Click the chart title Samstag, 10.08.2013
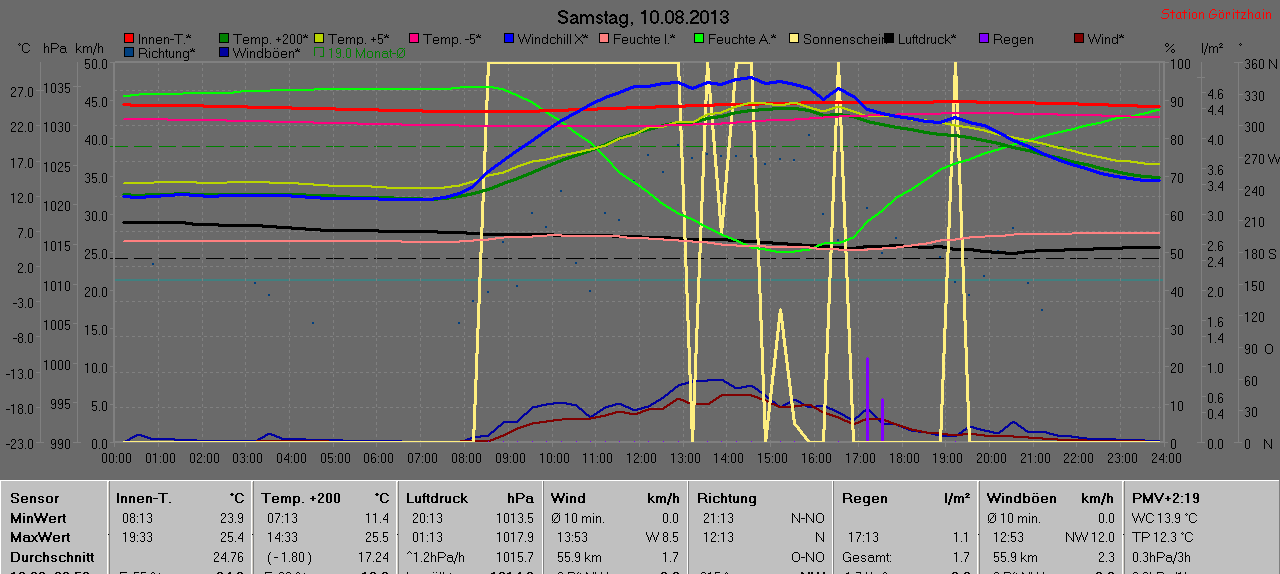This screenshot has height=574, width=1280. pos(642,17)
